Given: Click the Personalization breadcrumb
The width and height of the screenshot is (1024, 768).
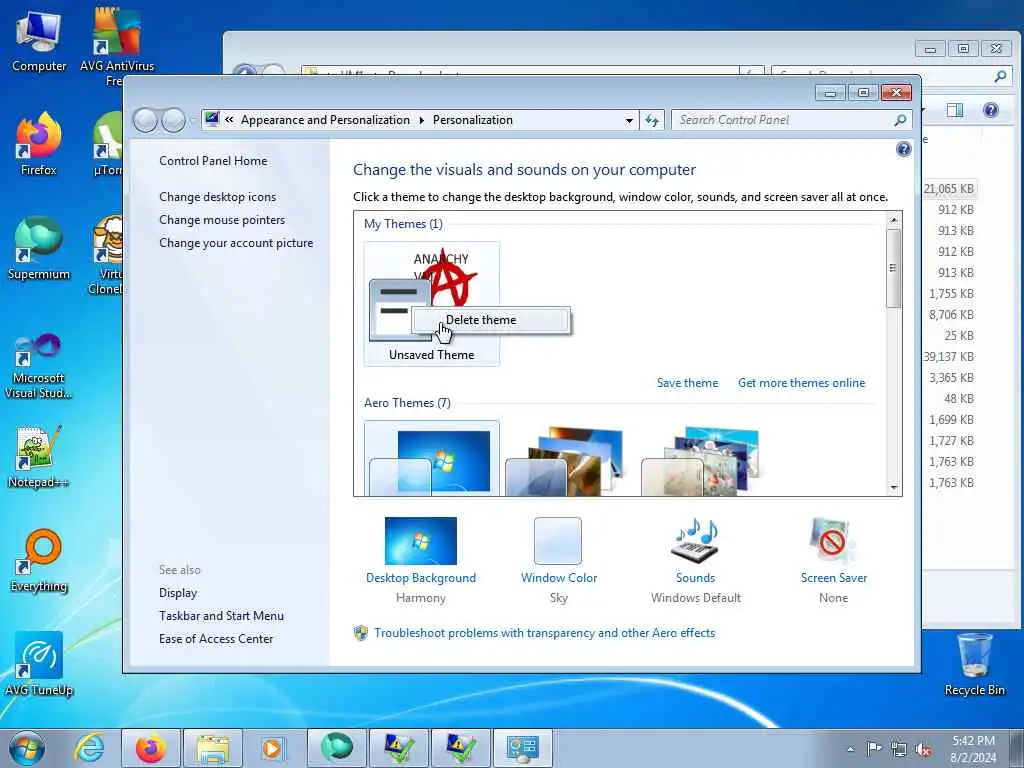Looking at the screenshot, I should click(x=473, y=120).
